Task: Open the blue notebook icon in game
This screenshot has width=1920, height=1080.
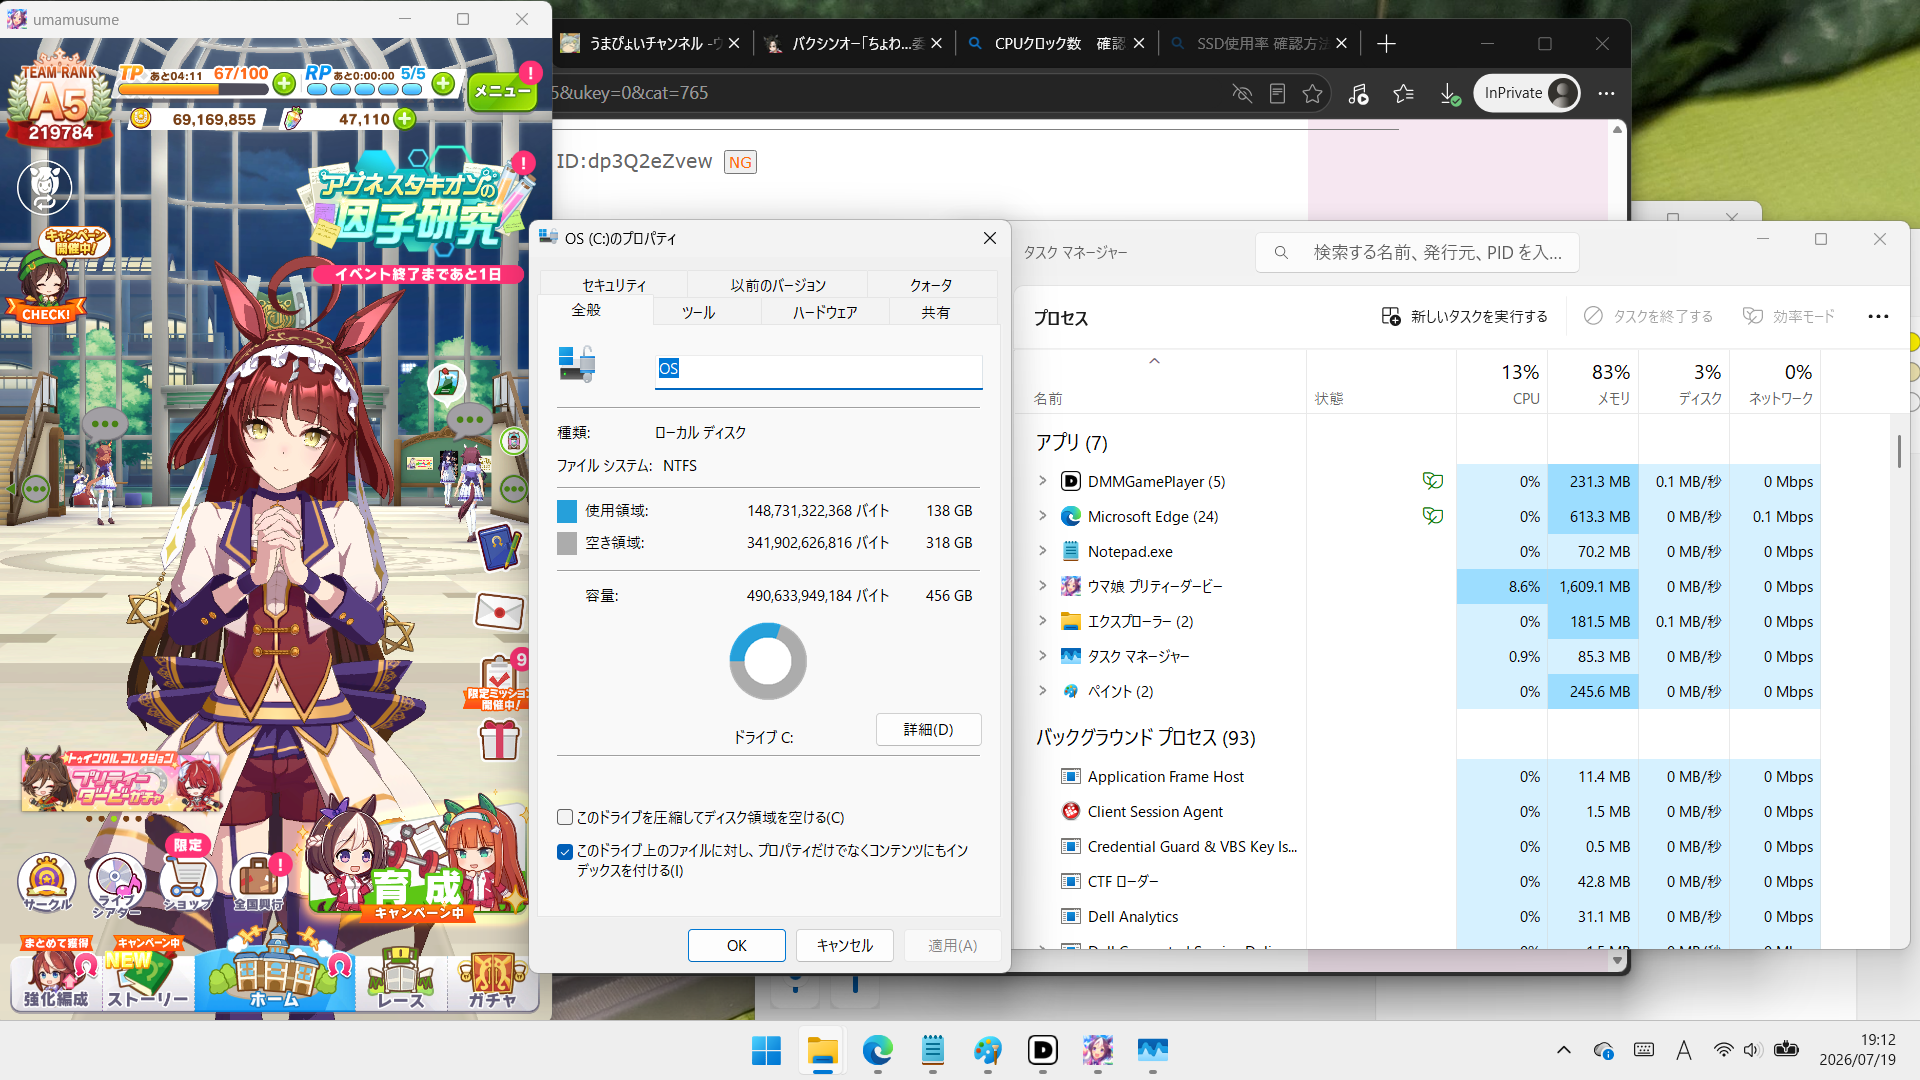Action: click(499, 547)
